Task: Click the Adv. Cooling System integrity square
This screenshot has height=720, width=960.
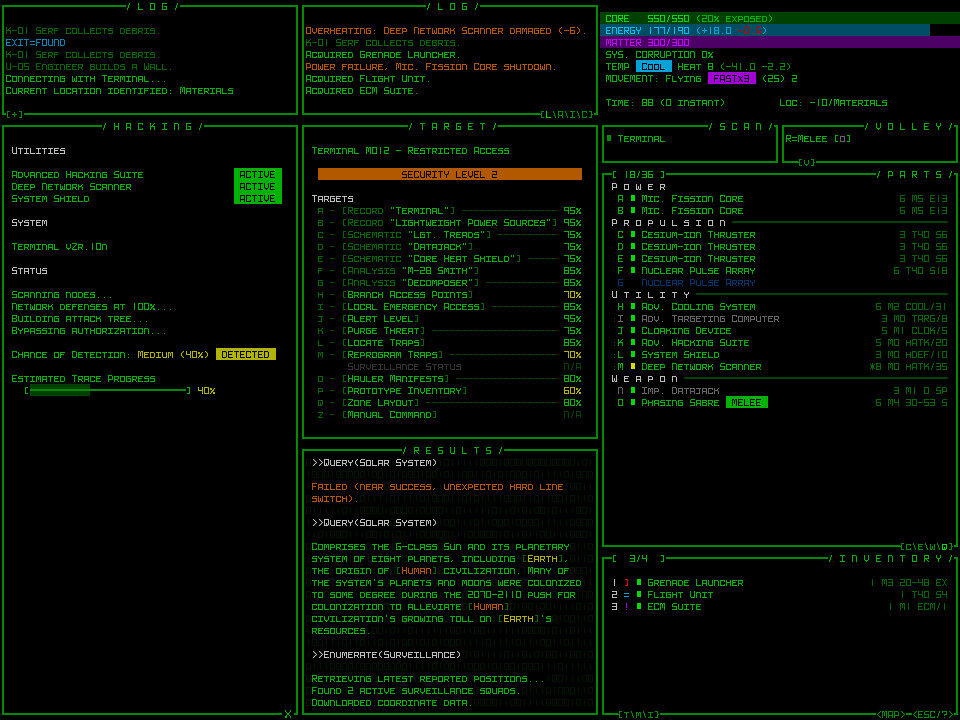Action: click(633, 307)
